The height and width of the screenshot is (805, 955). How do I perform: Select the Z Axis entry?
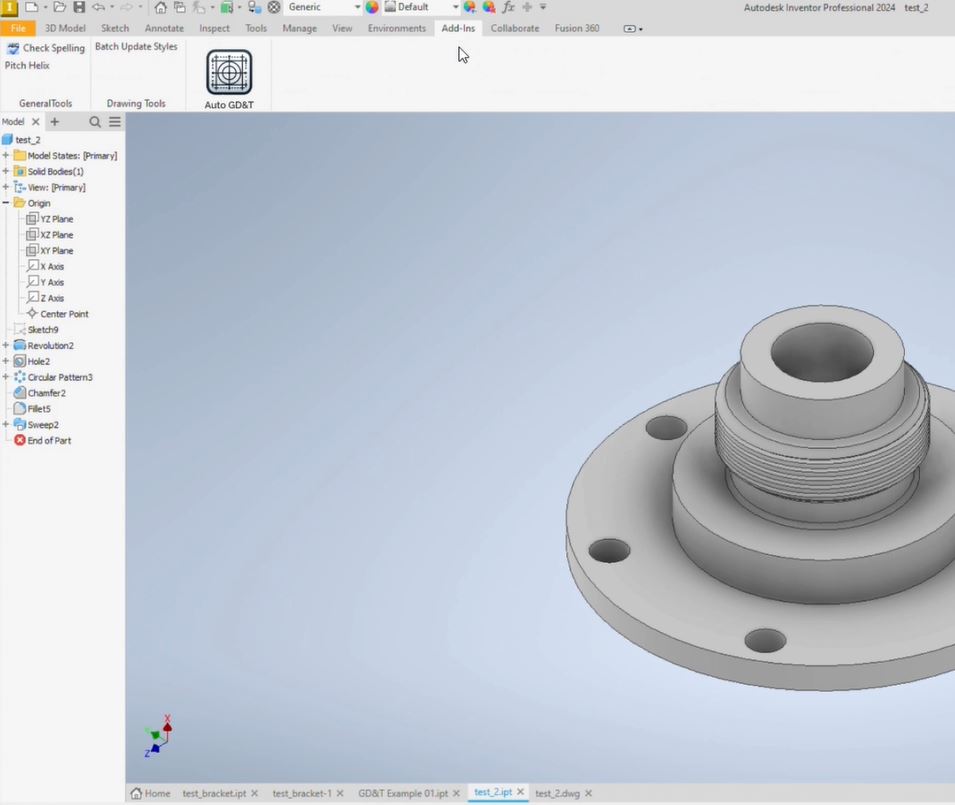(46, 298)
